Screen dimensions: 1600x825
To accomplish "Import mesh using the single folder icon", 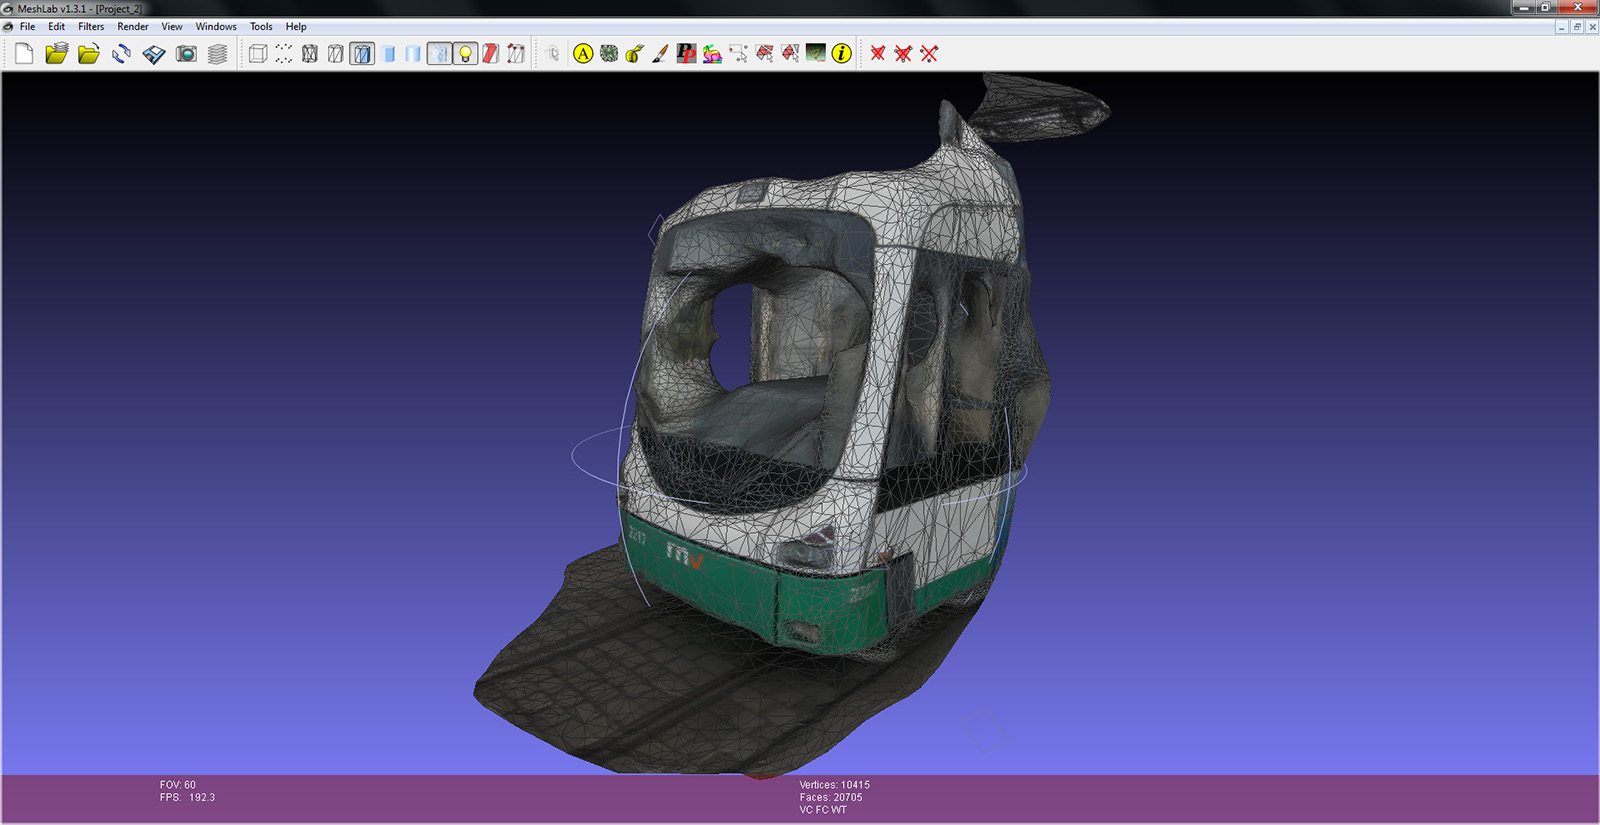I will pos(89,54).
